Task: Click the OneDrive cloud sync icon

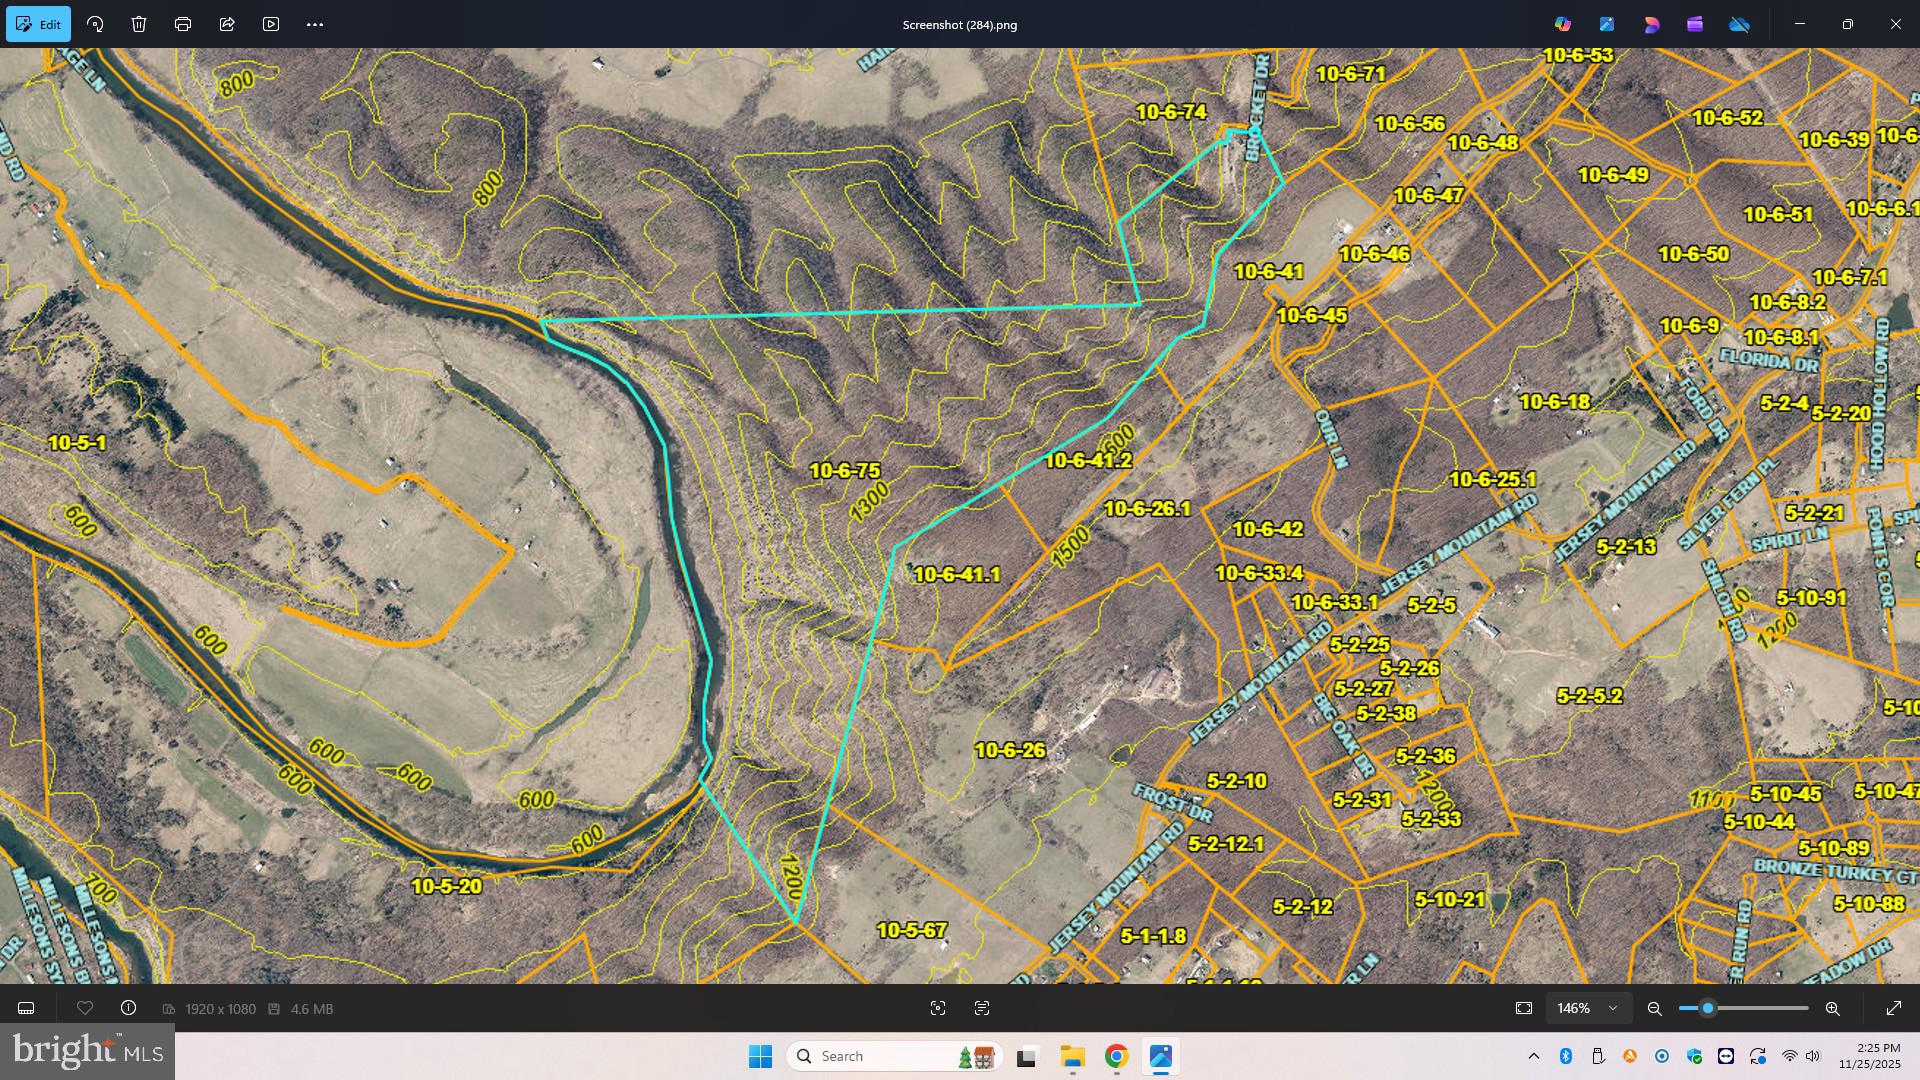Action: (1739, 24)
